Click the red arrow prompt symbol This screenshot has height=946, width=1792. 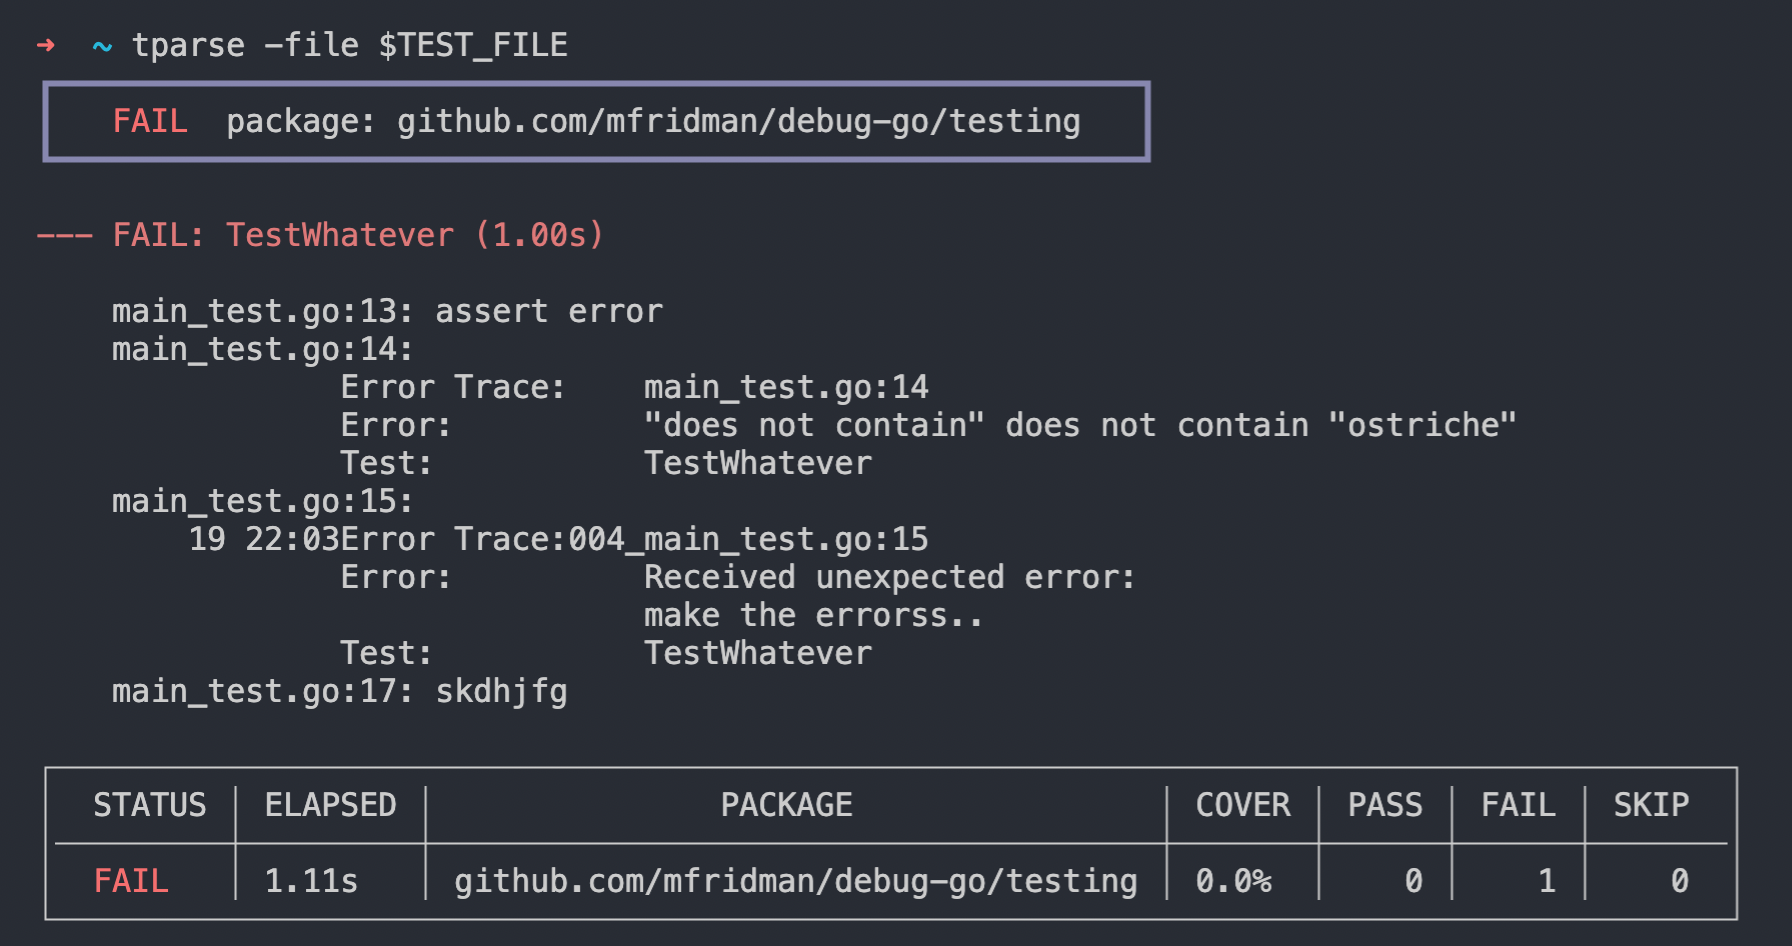tap(46, 45)
